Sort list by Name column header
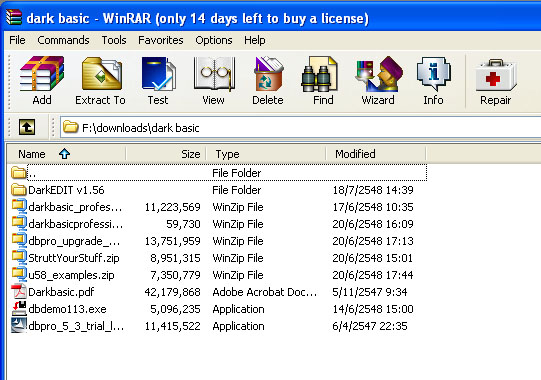The width and height of the screenshot is (541, 380). coord(66,154)
